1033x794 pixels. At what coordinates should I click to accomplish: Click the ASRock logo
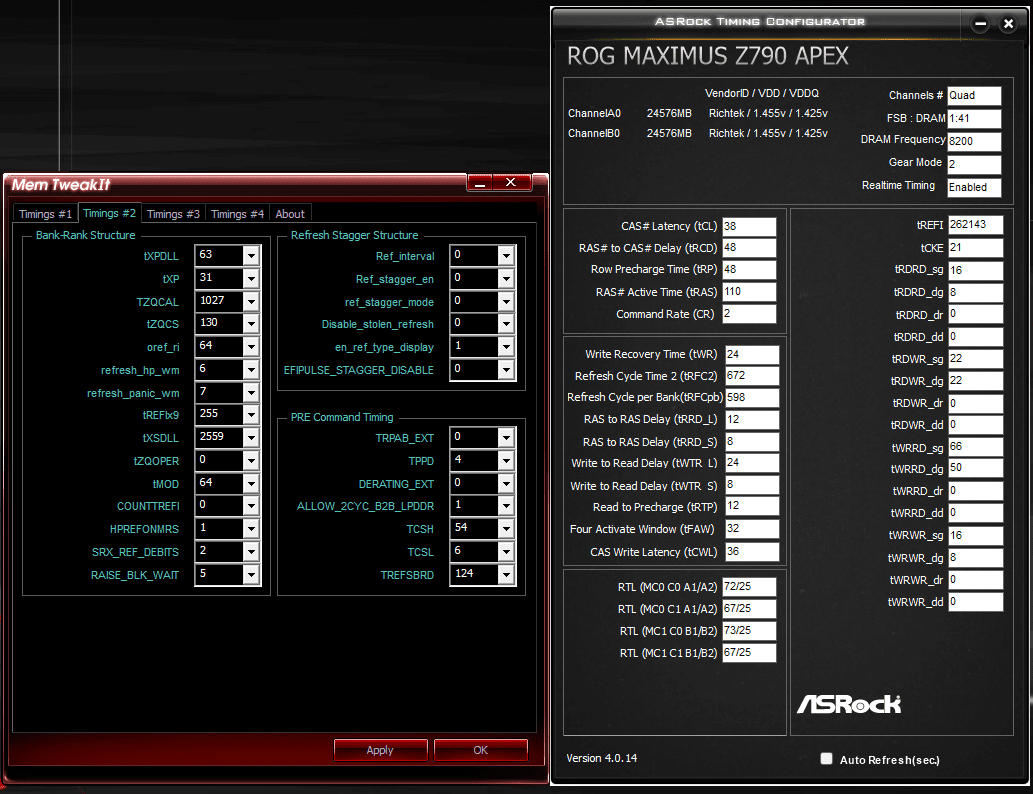pyautogui.click(x=849, y=704)
